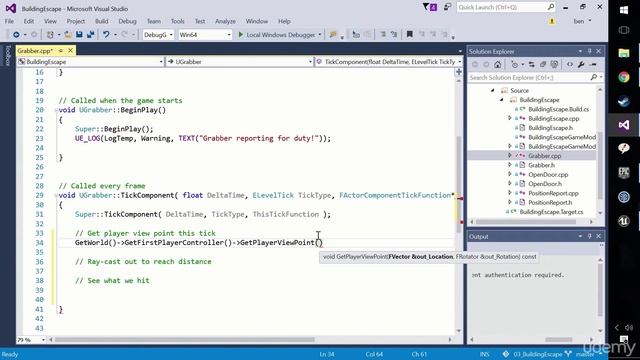This screenshot has height=360, width=640.
Task: Undo the last edit
Action: coord(106,35)
